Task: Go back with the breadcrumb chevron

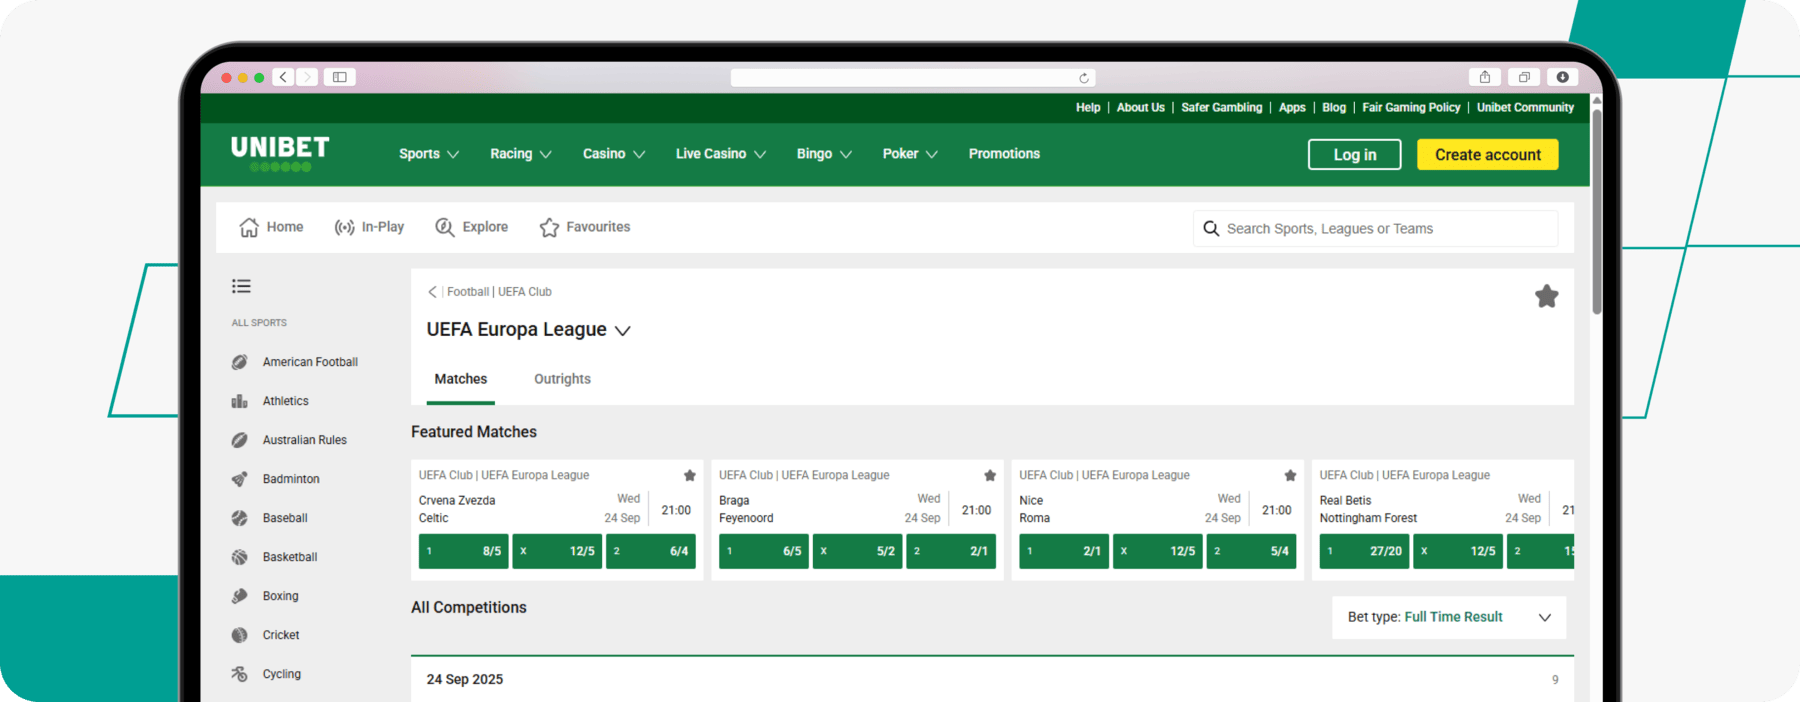Action: point(432,292)
